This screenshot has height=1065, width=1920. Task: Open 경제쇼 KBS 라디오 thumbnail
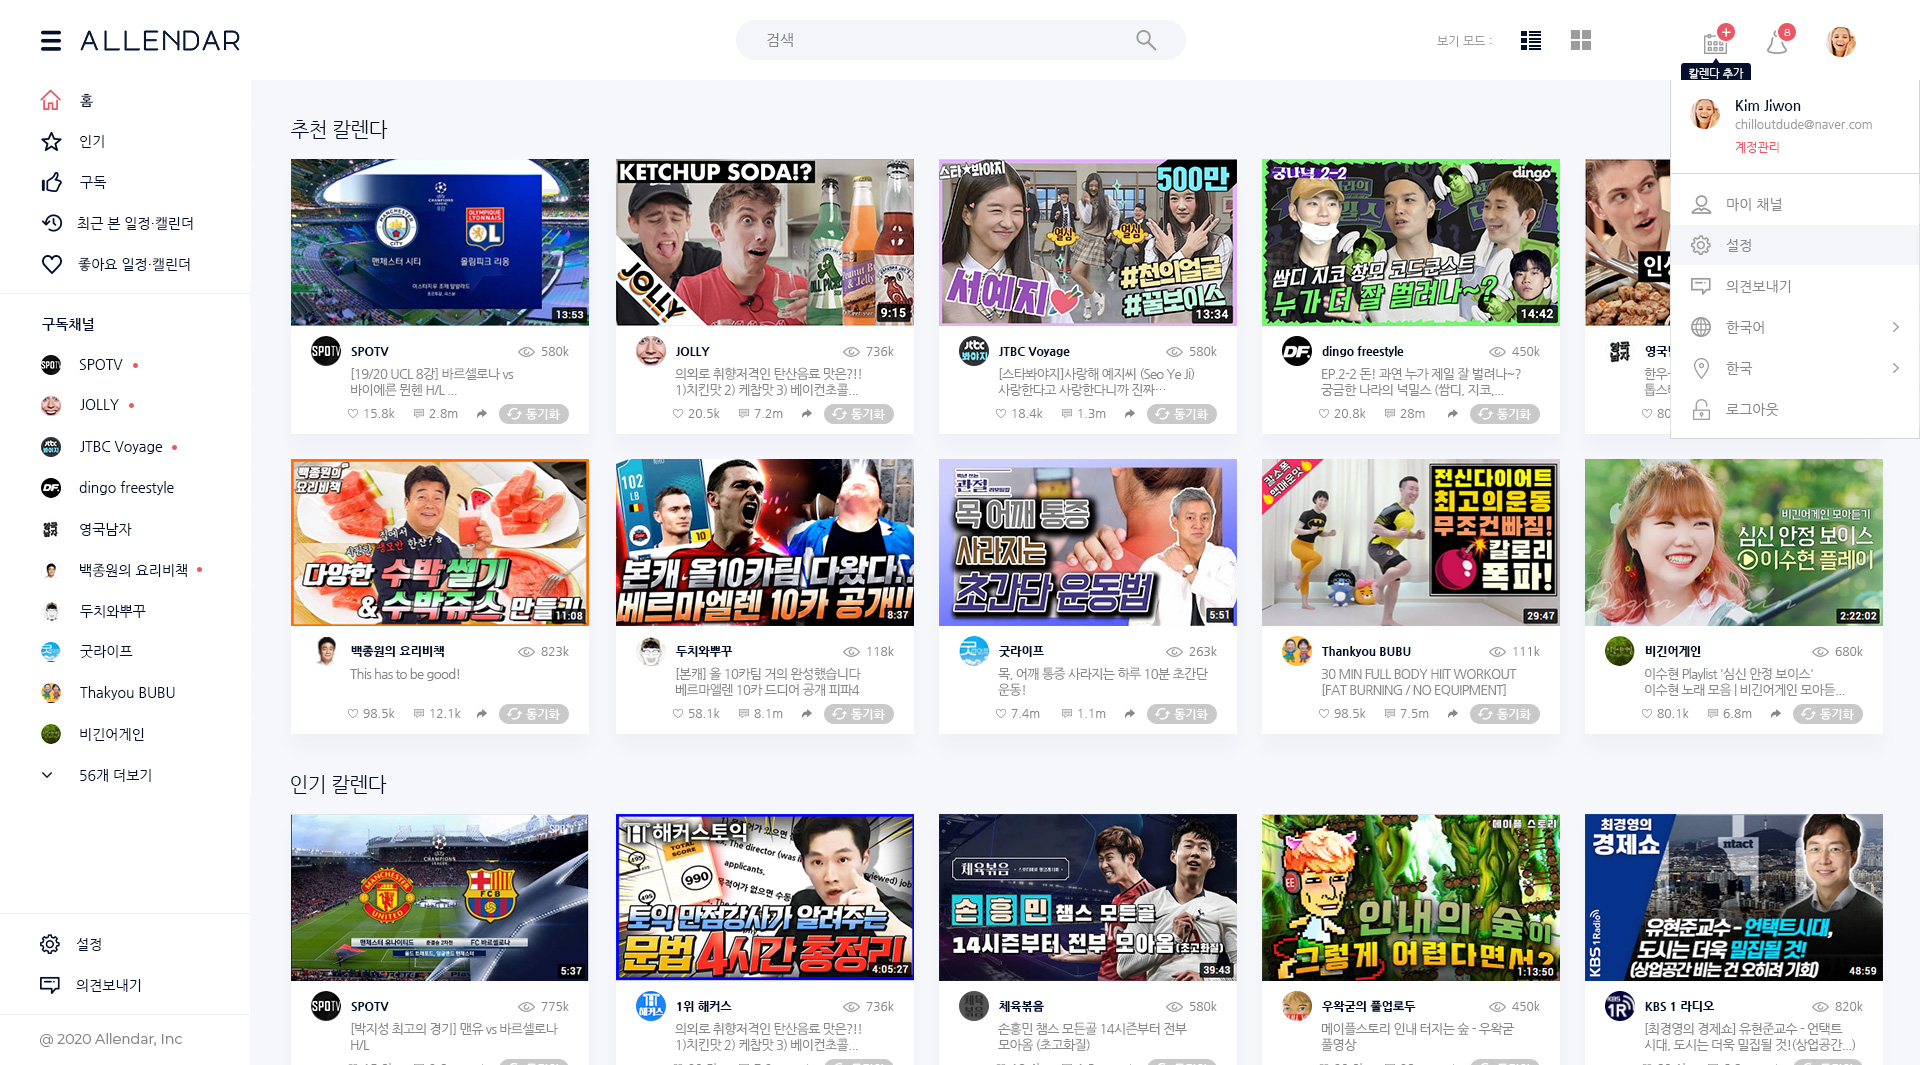pyautogui.click(x=1733, y=897)
